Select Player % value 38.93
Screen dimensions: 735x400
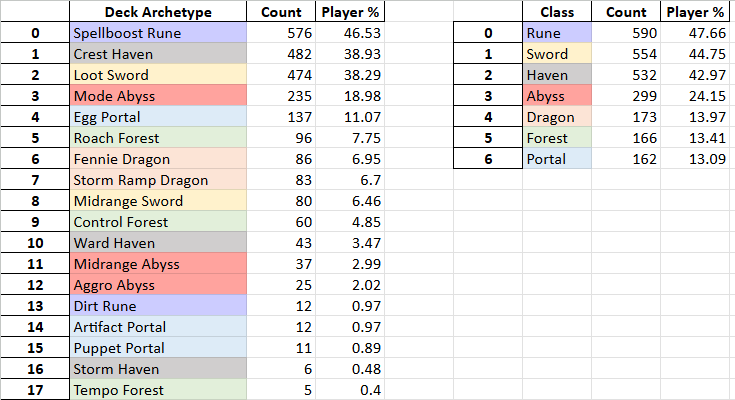(x=350, y=54)
